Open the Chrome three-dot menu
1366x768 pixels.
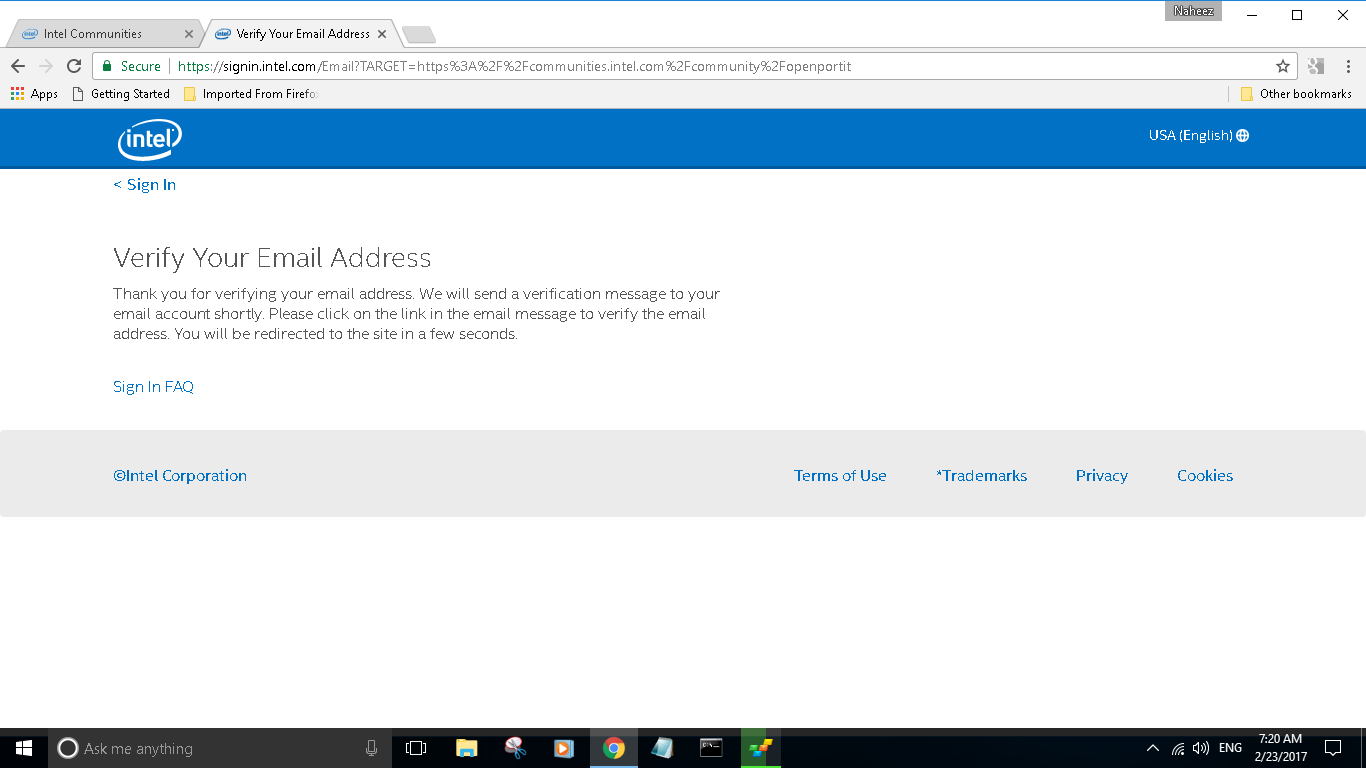1347,66
